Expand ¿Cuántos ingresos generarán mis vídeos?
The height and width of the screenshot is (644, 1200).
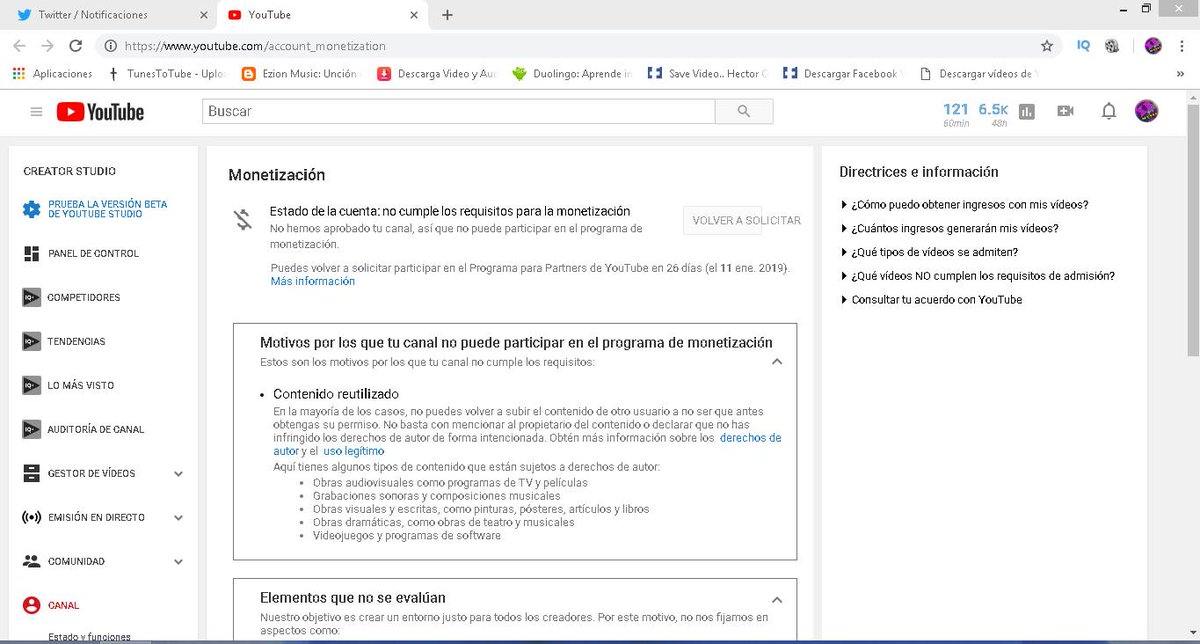pyautogui.click(x=950, y=229)
